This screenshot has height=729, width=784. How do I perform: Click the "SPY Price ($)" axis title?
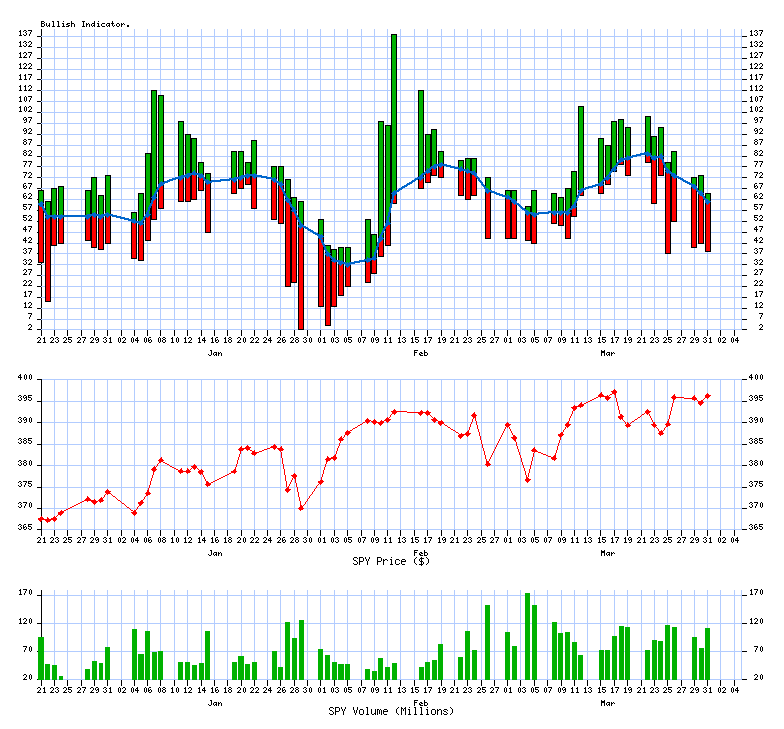tap(391, 561)
